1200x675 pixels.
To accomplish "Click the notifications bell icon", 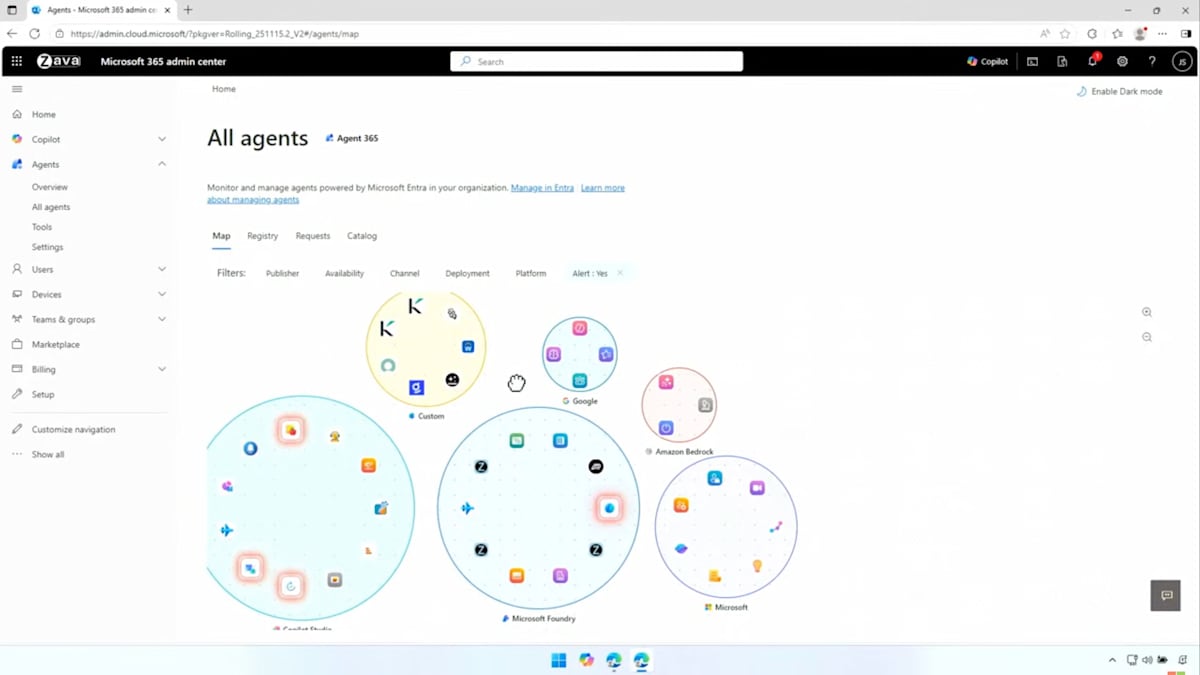I will 1093,61.
